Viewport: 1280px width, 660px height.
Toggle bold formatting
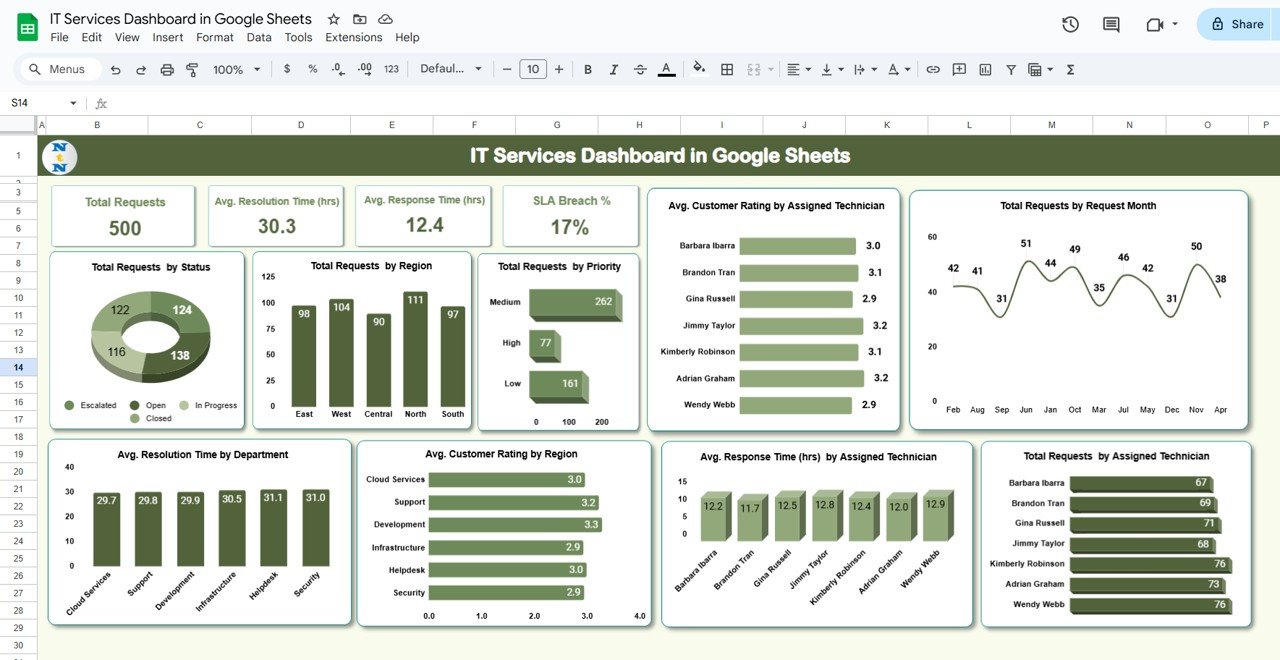click(x=588, y=69)
